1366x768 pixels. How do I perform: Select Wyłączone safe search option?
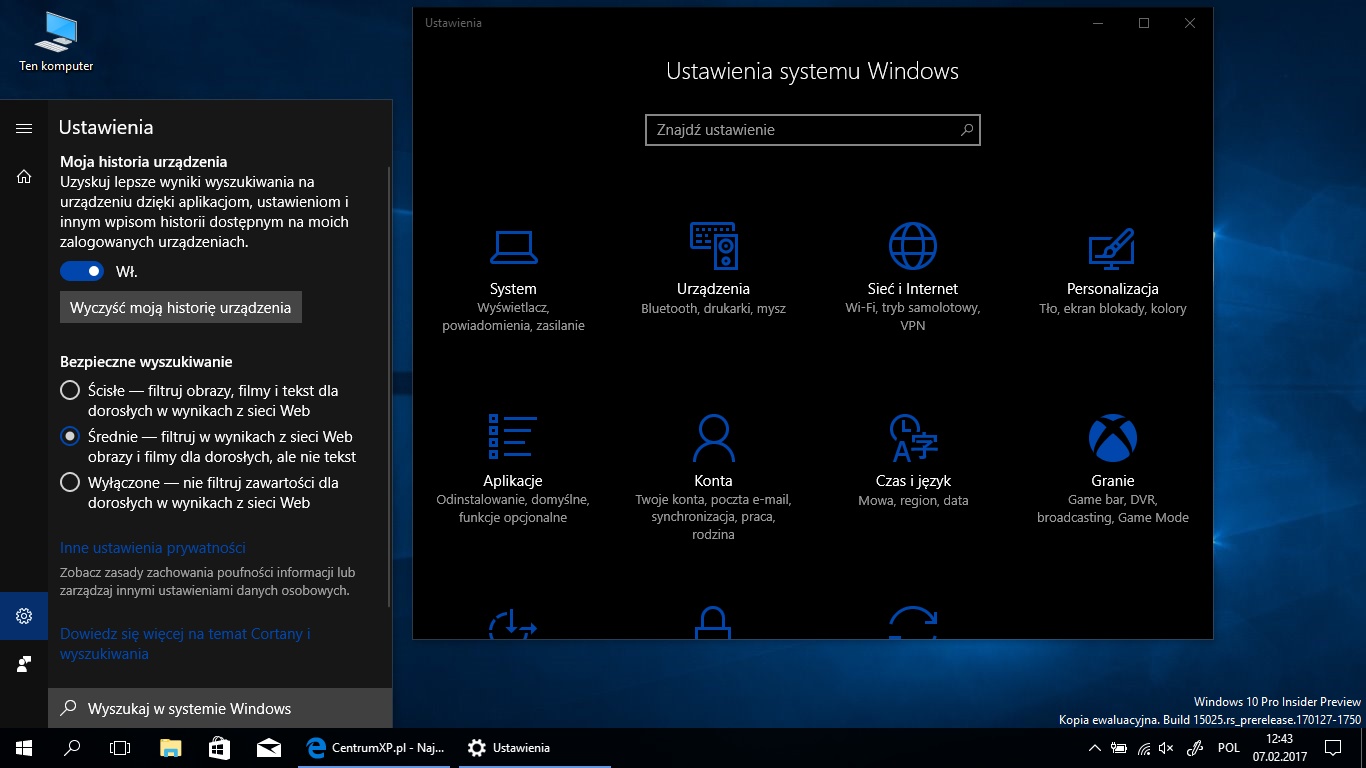pyautogui.click(x=70, y=482)
